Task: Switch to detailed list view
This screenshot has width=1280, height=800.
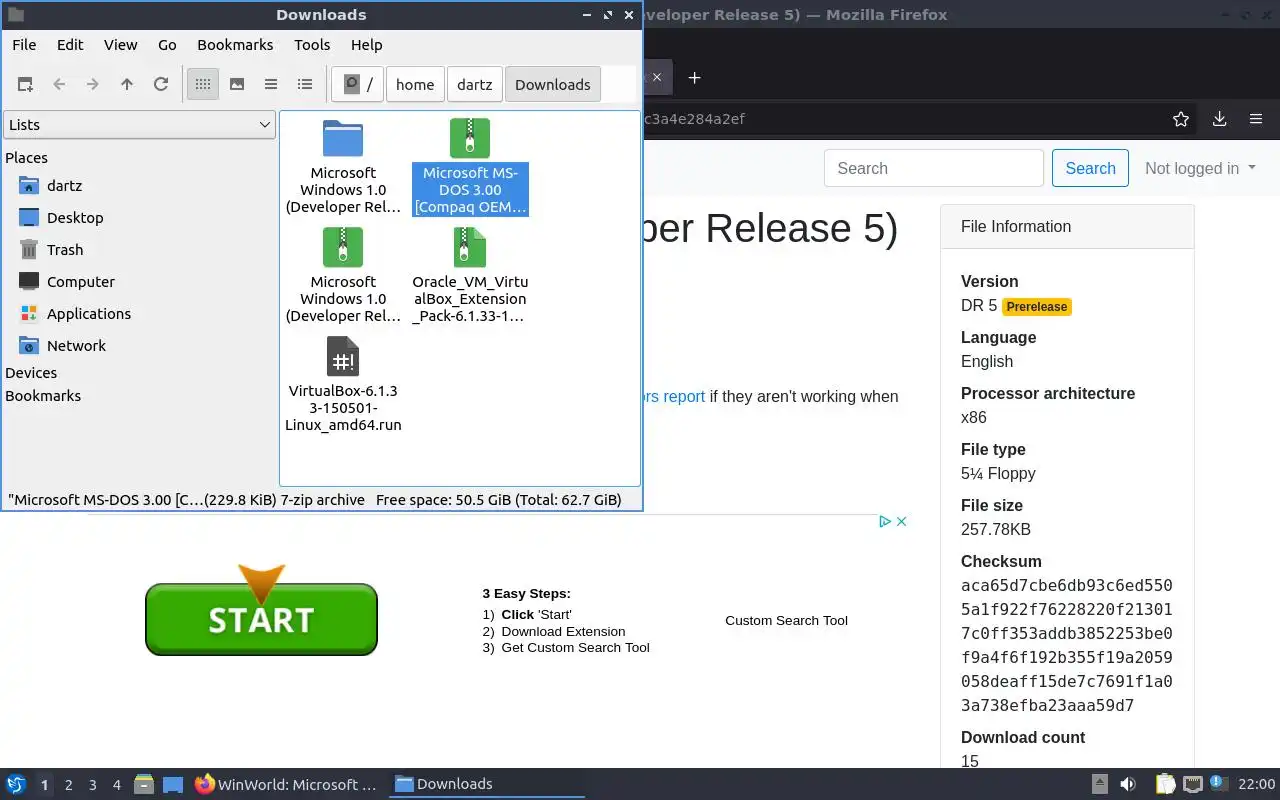Action: point(305,84)
